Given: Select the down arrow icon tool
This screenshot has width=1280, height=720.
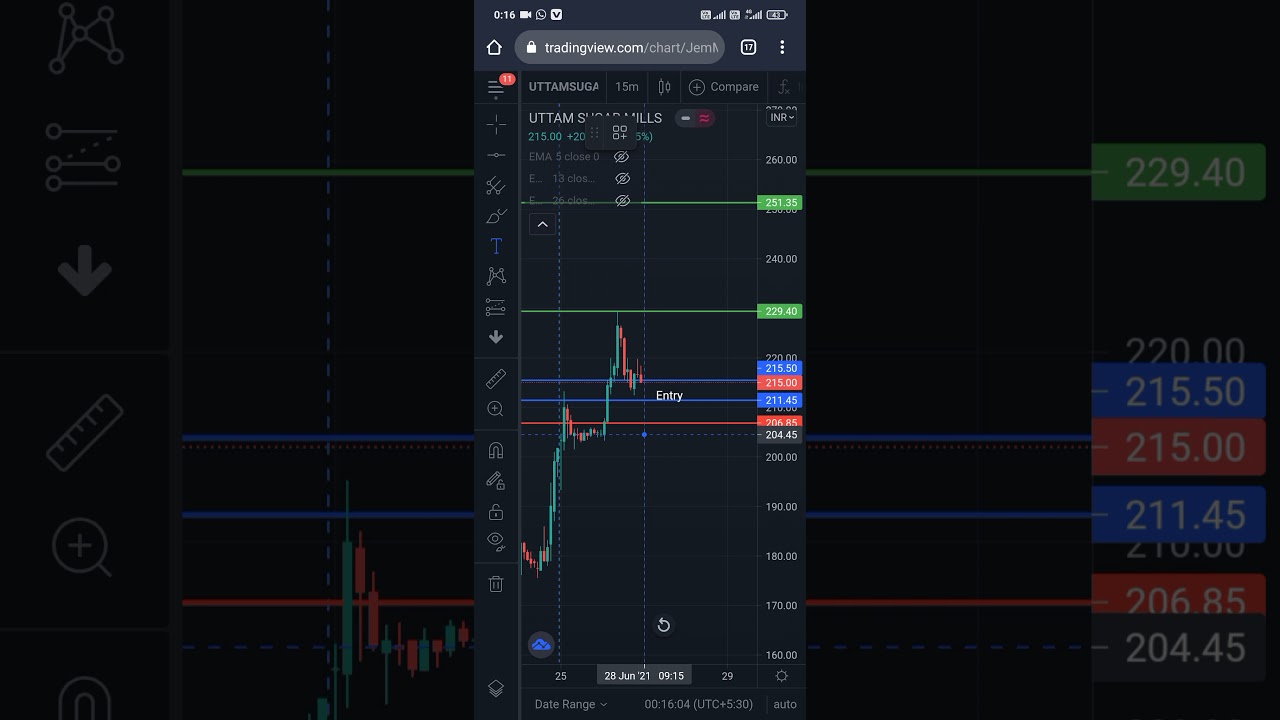Looking at the screenshot, I should 496,337.
